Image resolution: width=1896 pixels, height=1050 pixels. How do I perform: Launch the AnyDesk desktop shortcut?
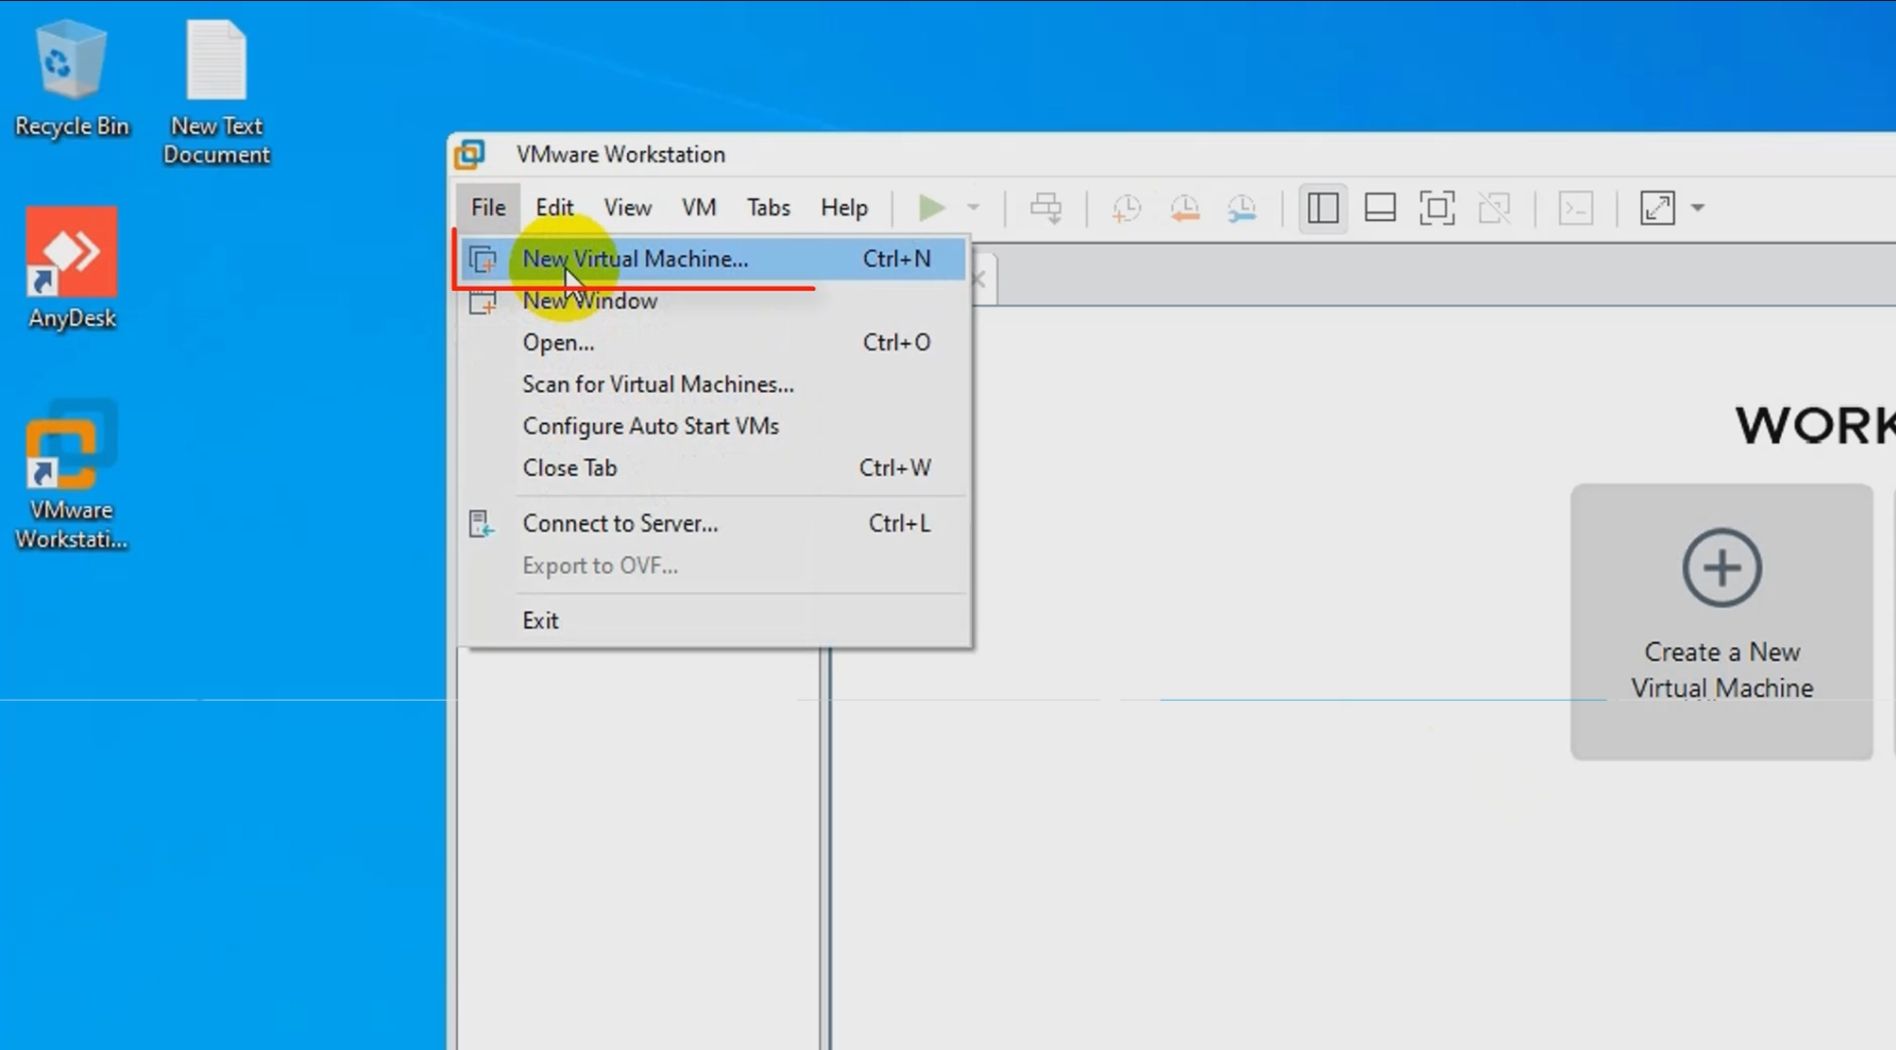pyautogui.click(x=71, y=268)
